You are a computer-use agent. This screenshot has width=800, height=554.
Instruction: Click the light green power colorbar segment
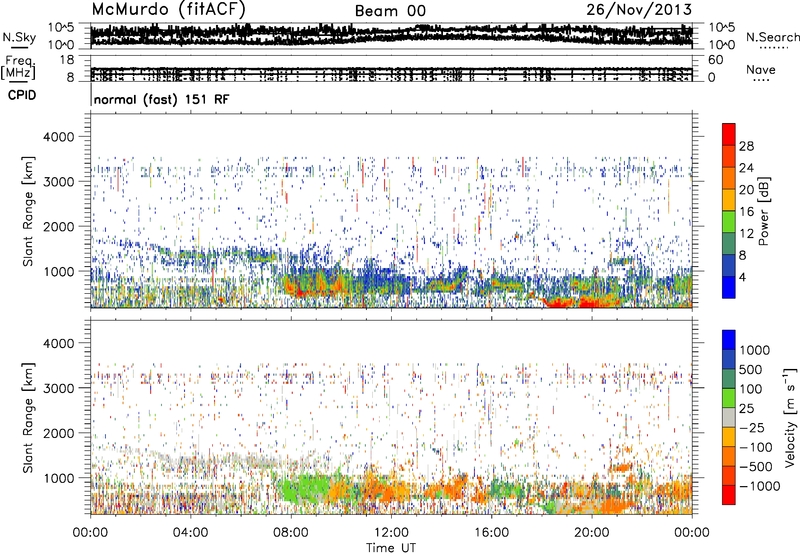pos(729,222)
